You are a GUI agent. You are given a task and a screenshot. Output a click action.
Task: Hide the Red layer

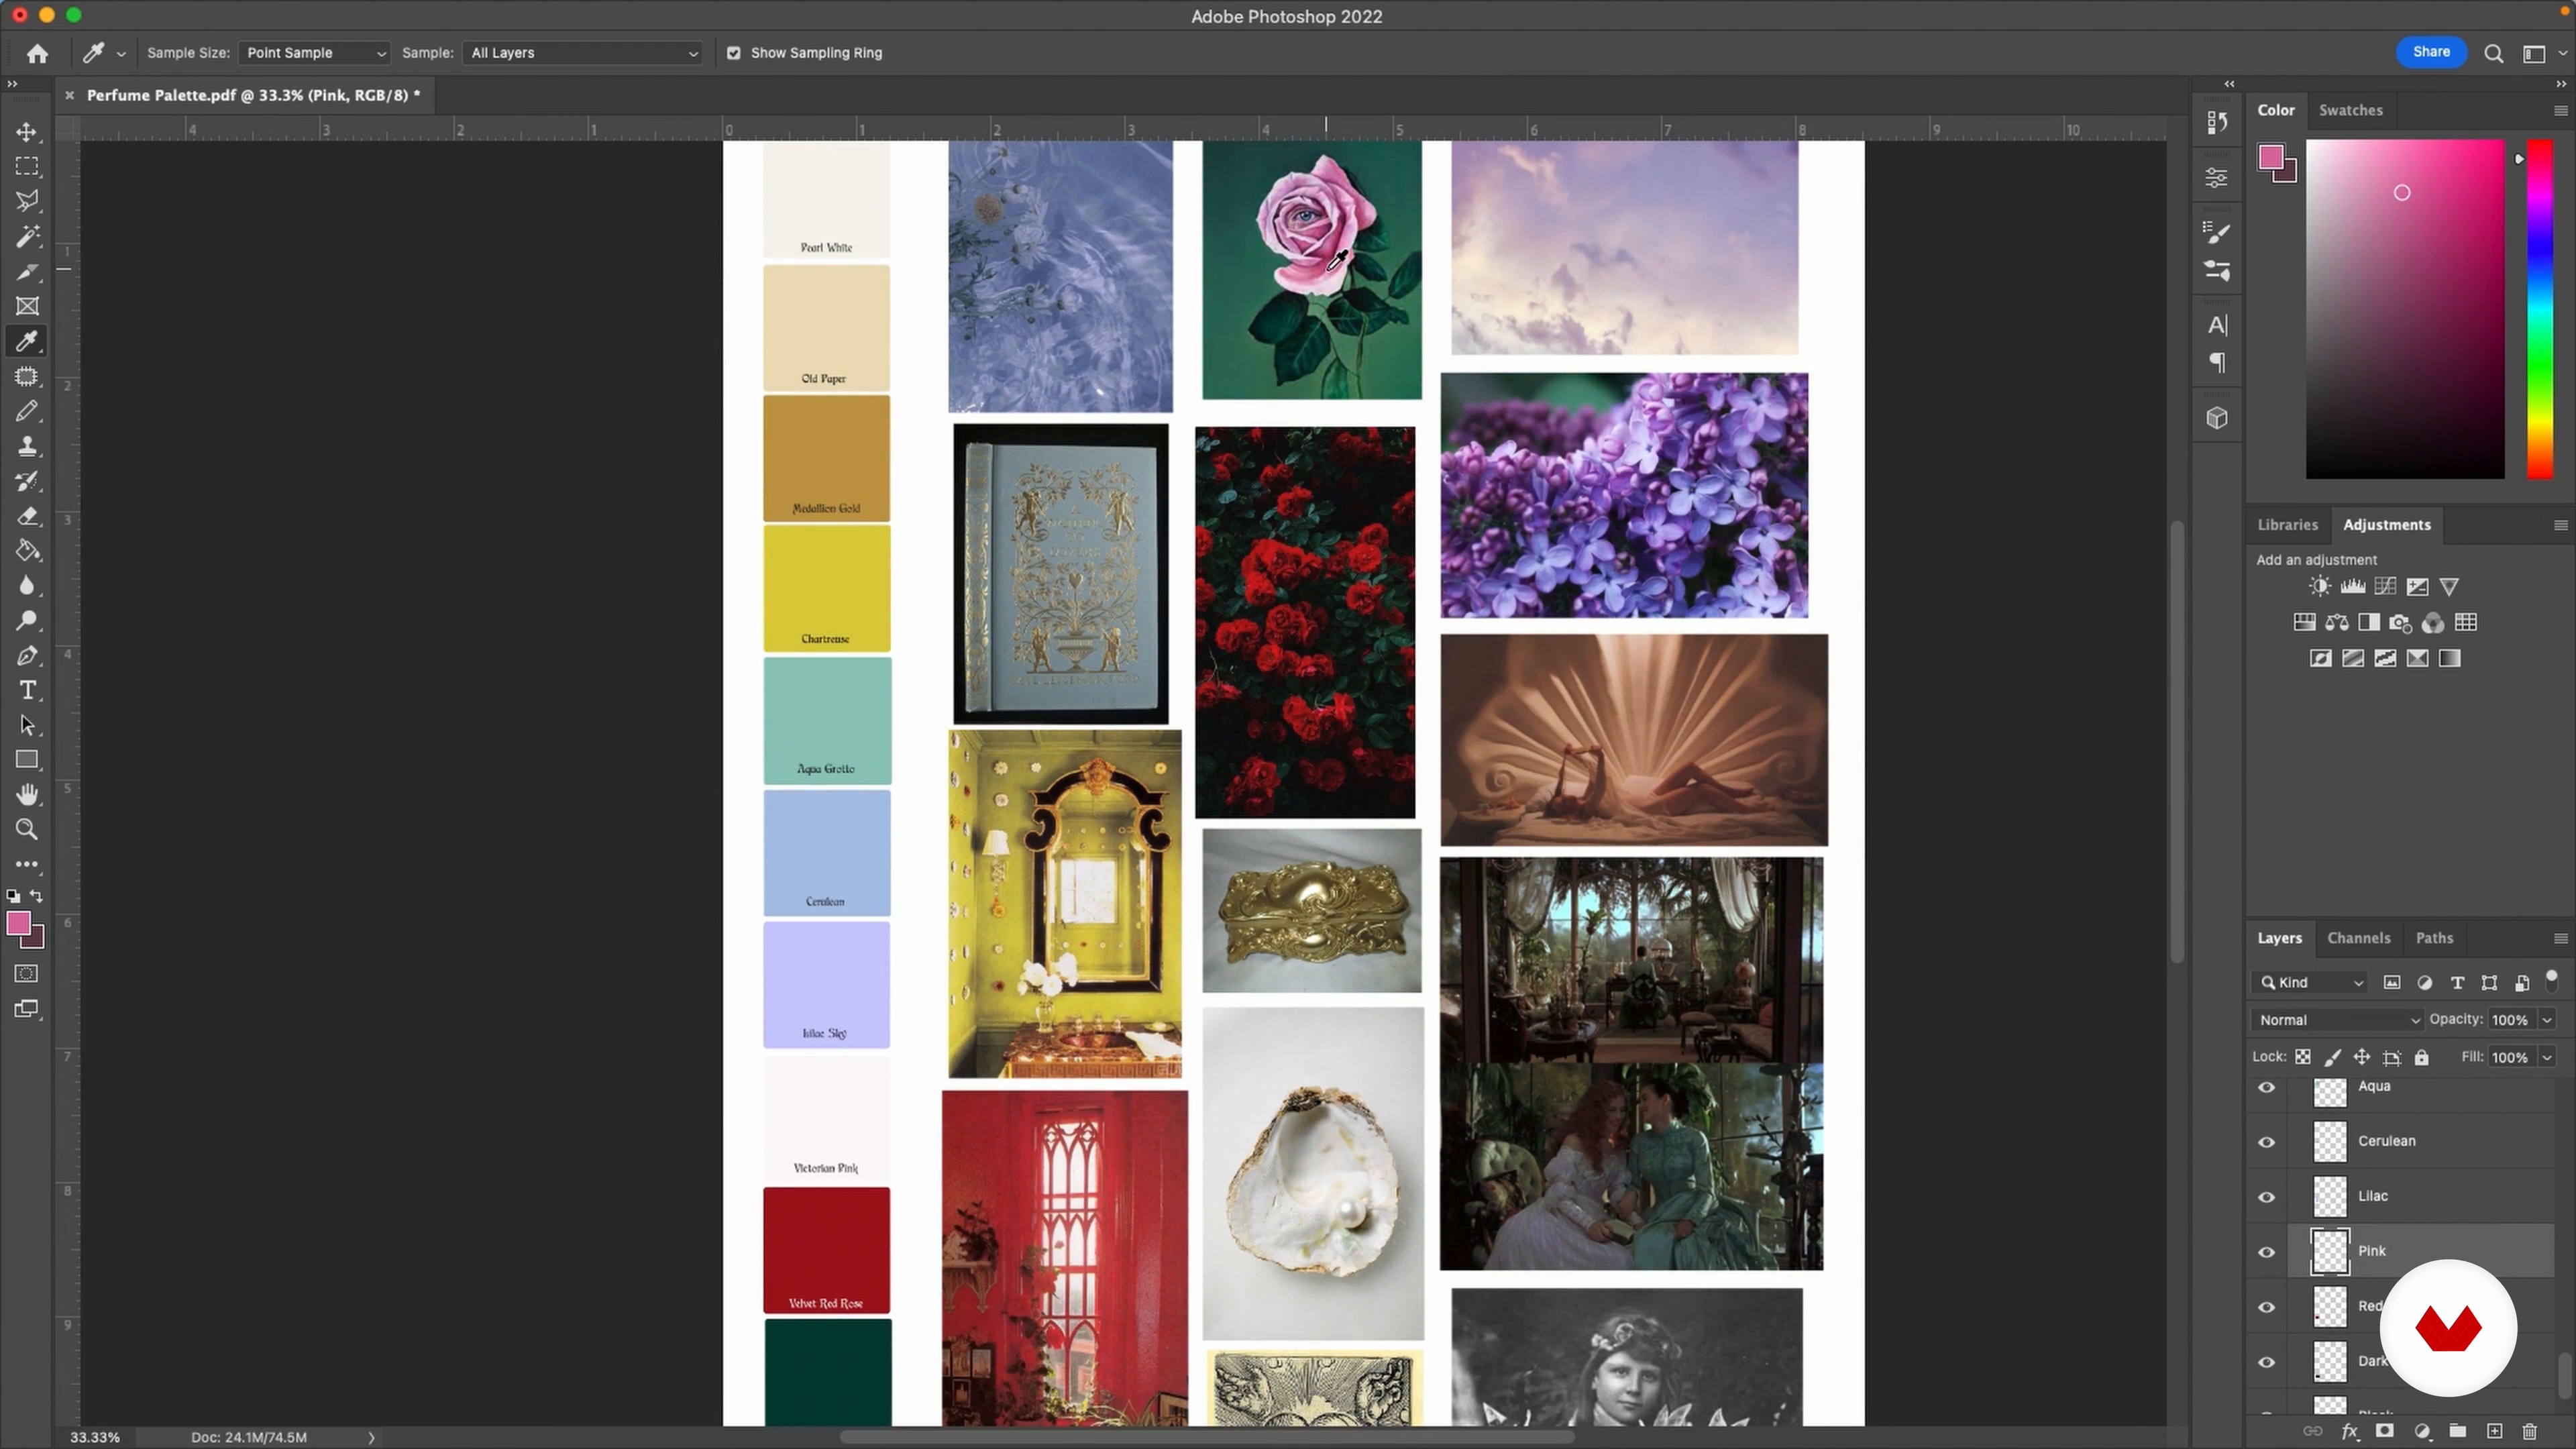point(2267,1307)
